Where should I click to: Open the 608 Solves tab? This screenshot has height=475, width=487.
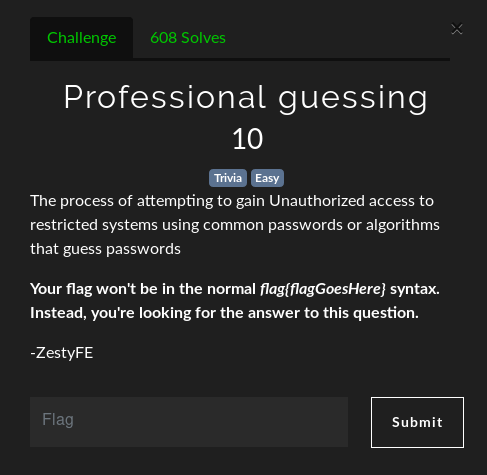[x=188, y=38]
